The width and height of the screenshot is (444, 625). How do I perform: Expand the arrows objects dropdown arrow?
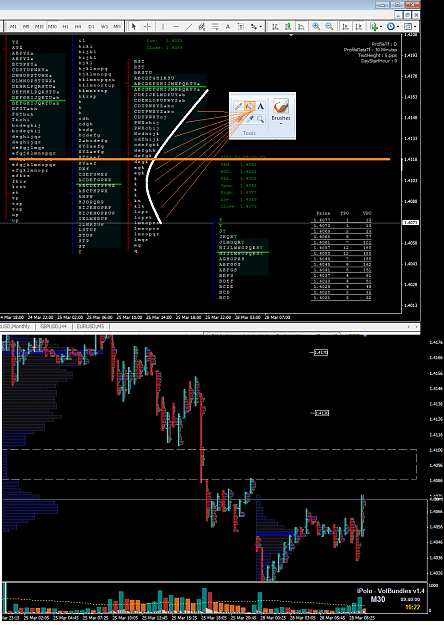pos(261,27)
